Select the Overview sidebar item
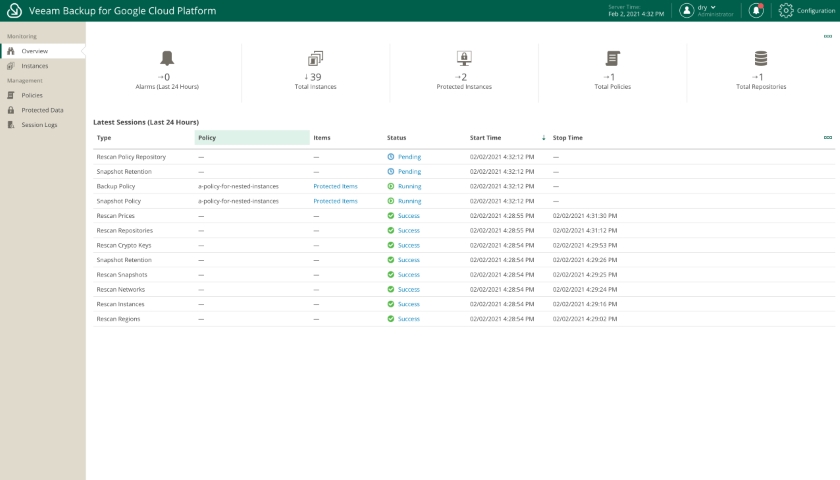Screen dimensions: 840x480 click(42, 51)
